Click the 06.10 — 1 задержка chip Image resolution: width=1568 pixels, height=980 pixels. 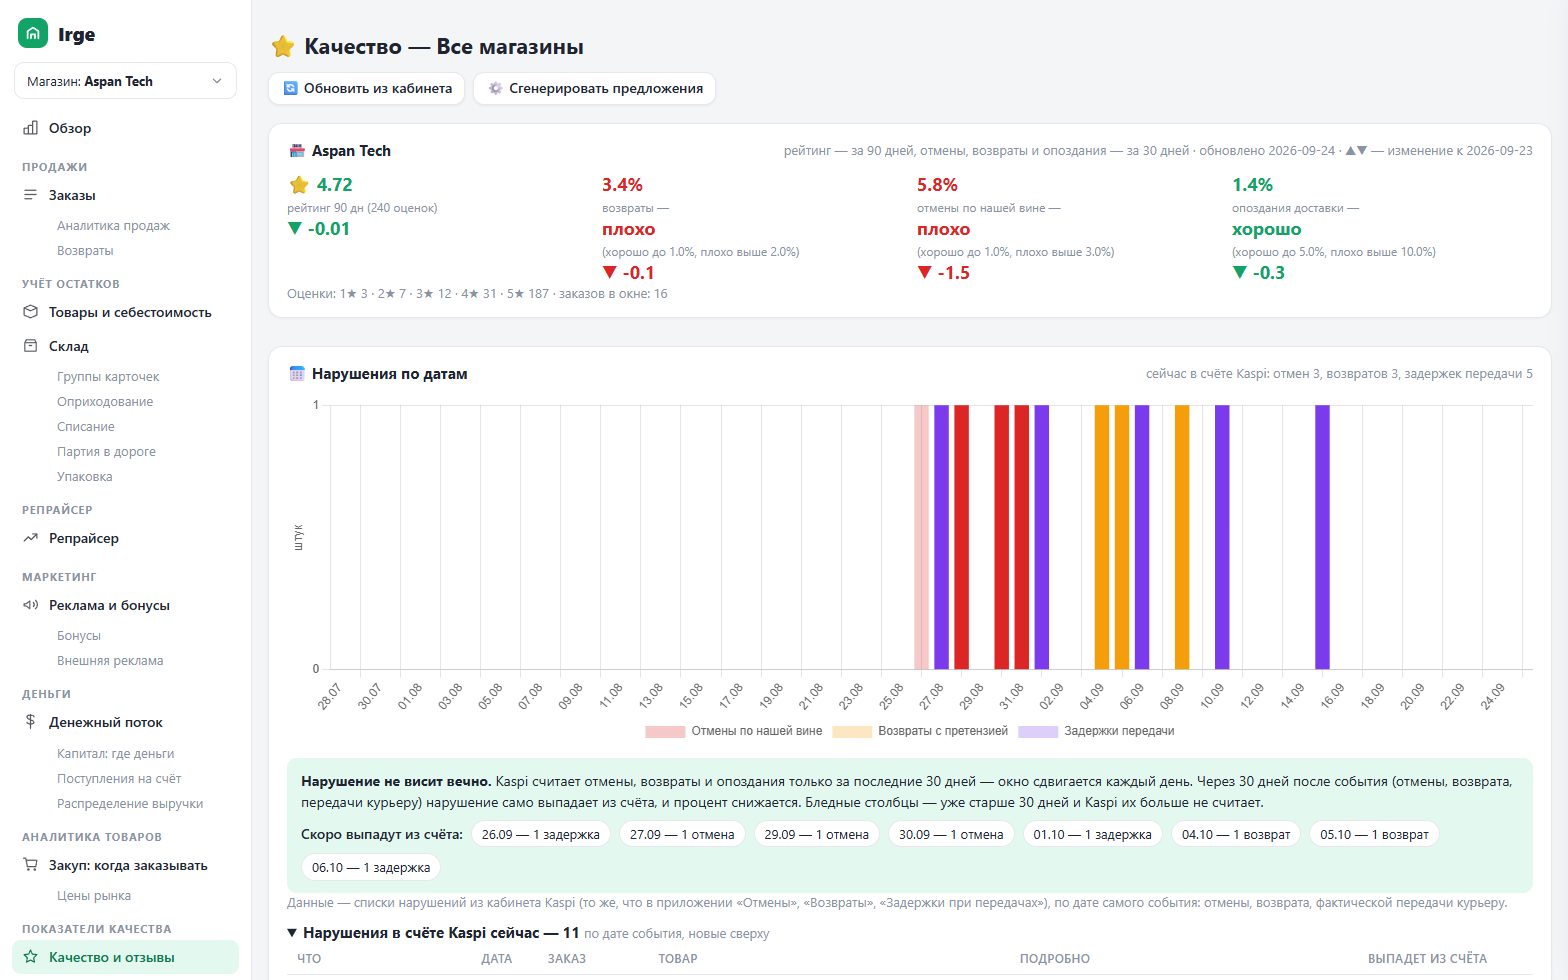pyautogui.click(x=371, y=867)
